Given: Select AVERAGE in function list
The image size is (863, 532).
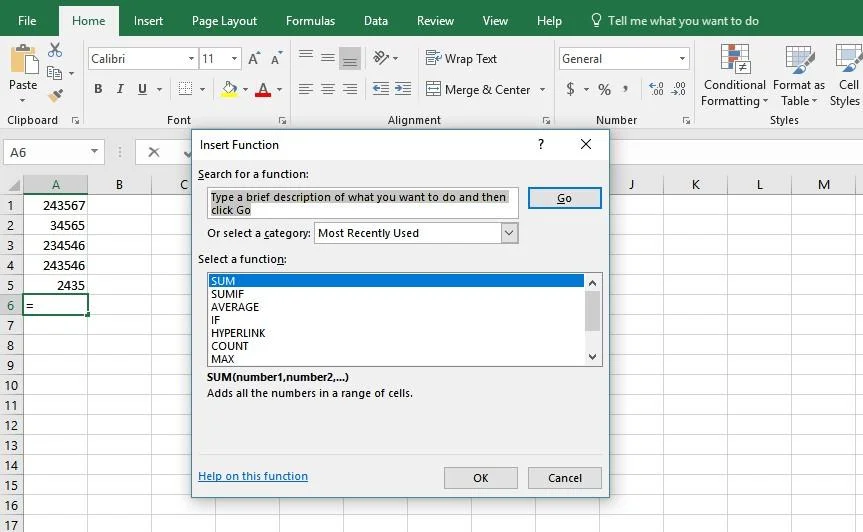Looking at the screenshot, I should (x=396, y=307).
